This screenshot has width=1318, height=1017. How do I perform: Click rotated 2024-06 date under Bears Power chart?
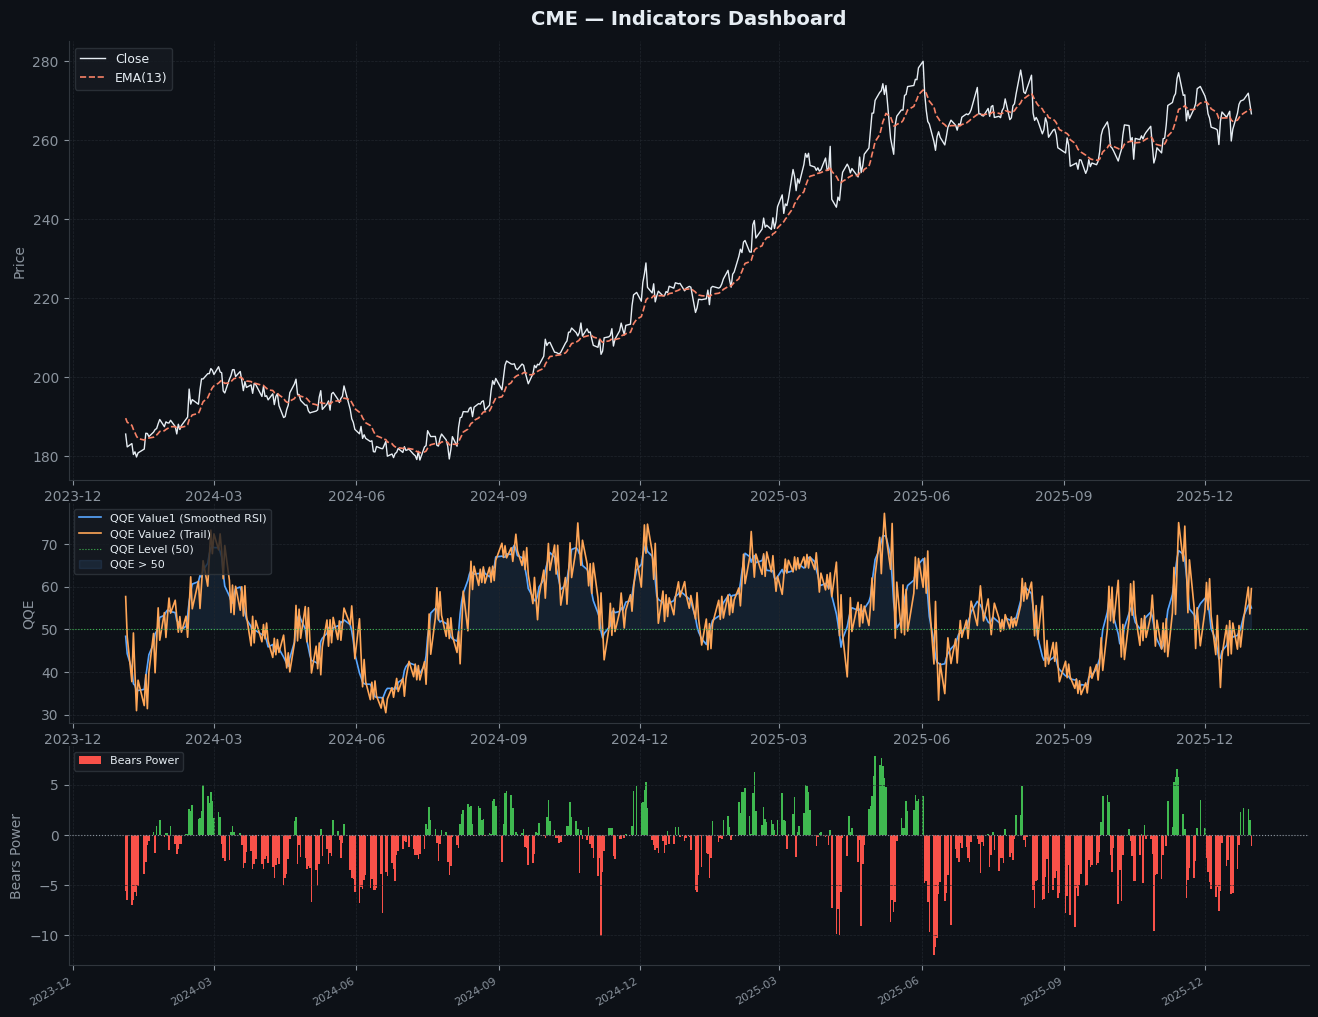336,992
